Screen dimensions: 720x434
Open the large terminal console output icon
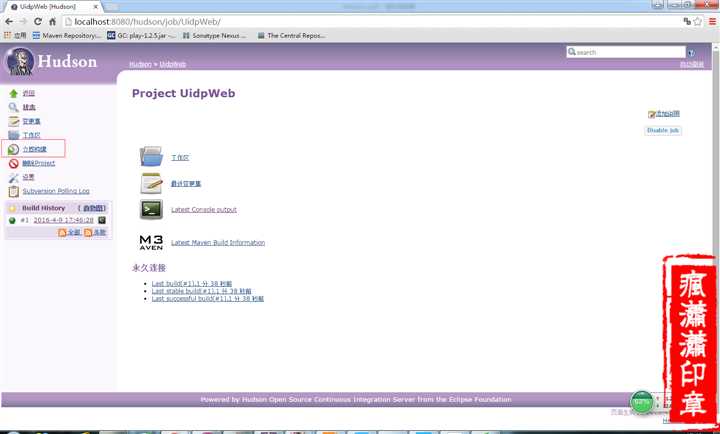pos(152,209)
